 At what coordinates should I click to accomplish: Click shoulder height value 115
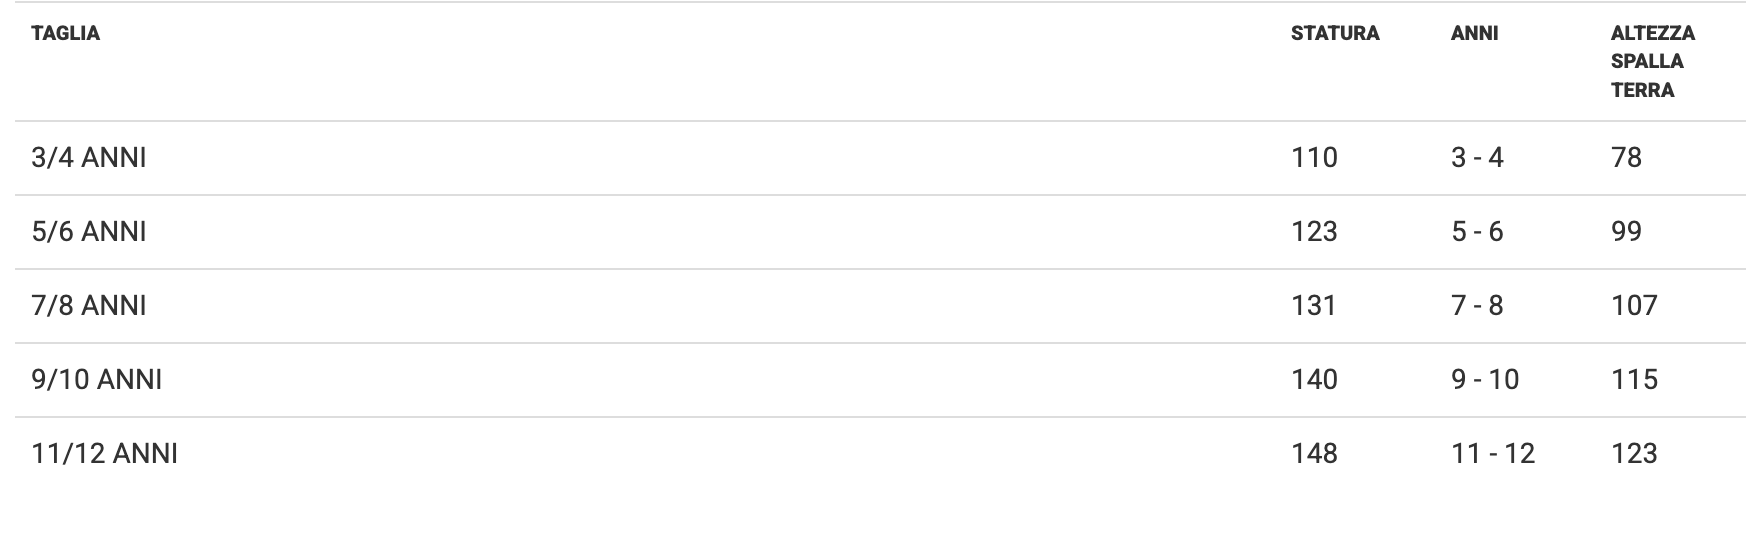click(1634, 380)
